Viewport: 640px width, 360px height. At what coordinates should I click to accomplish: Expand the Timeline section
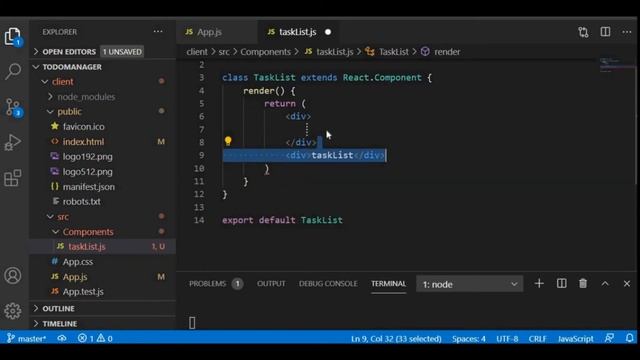(x=103, y=324)
